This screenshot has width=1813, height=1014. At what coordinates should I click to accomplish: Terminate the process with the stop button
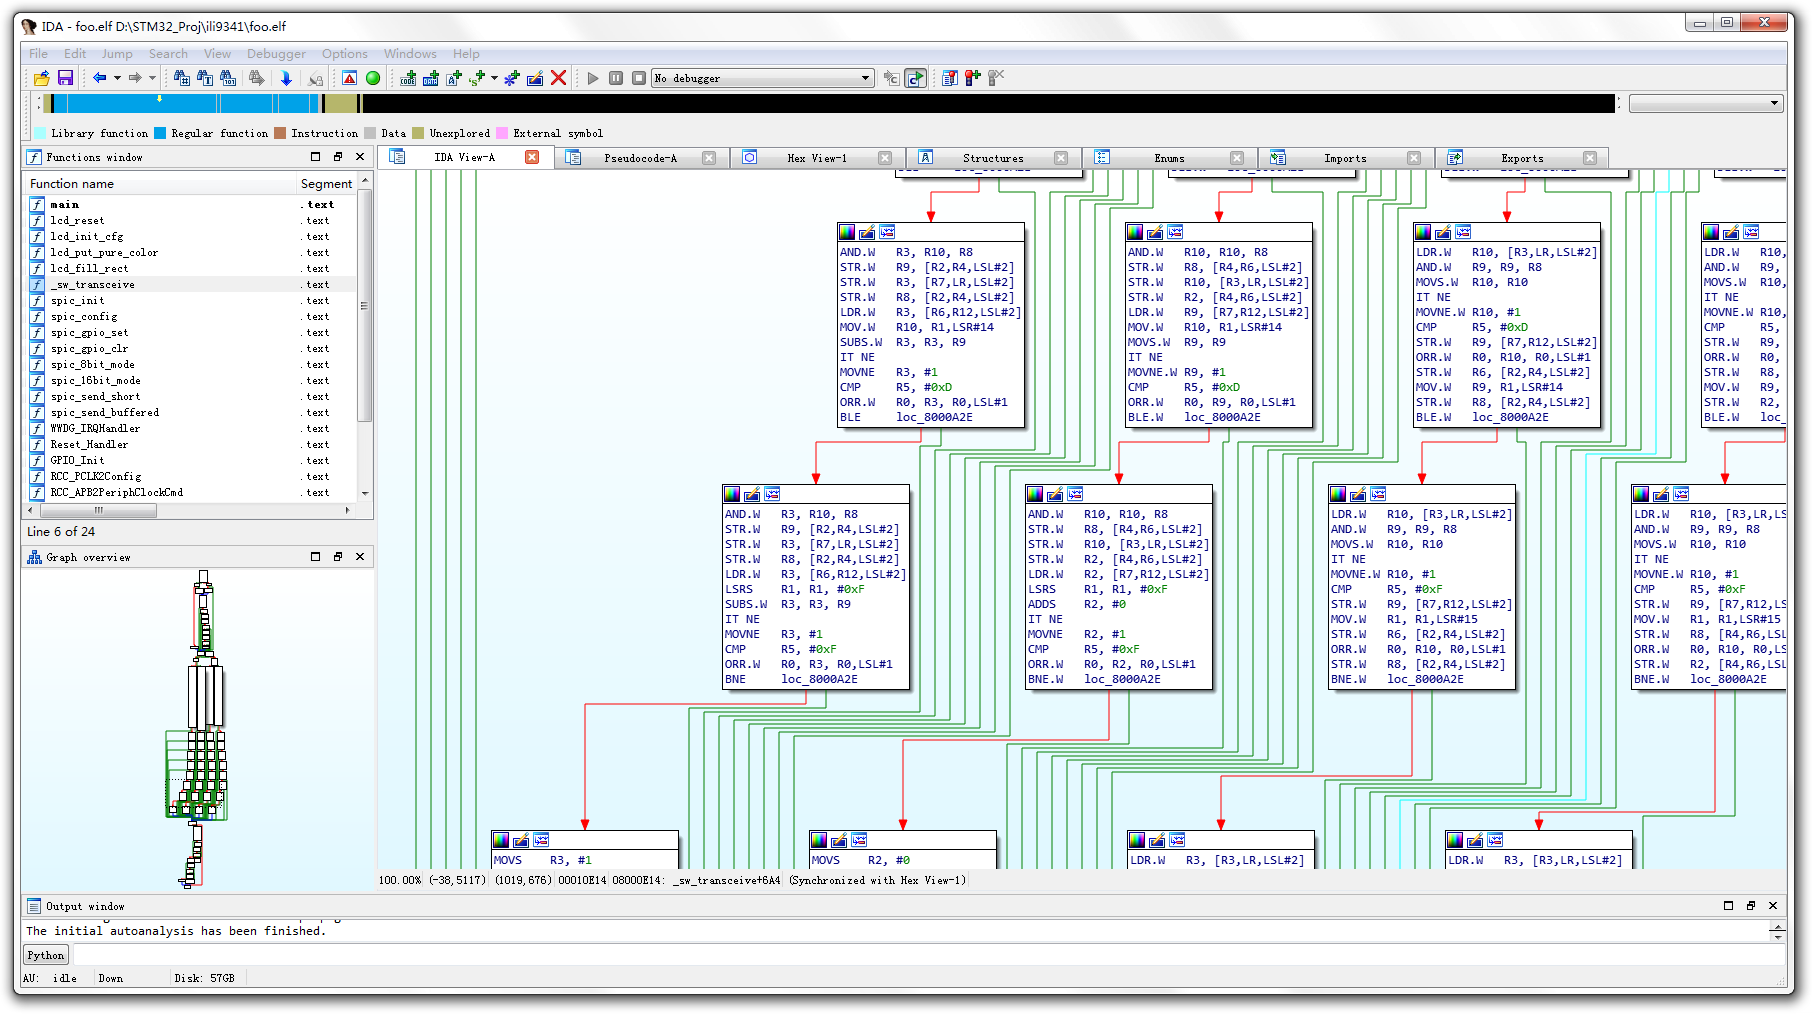click(x=639, y=78)
